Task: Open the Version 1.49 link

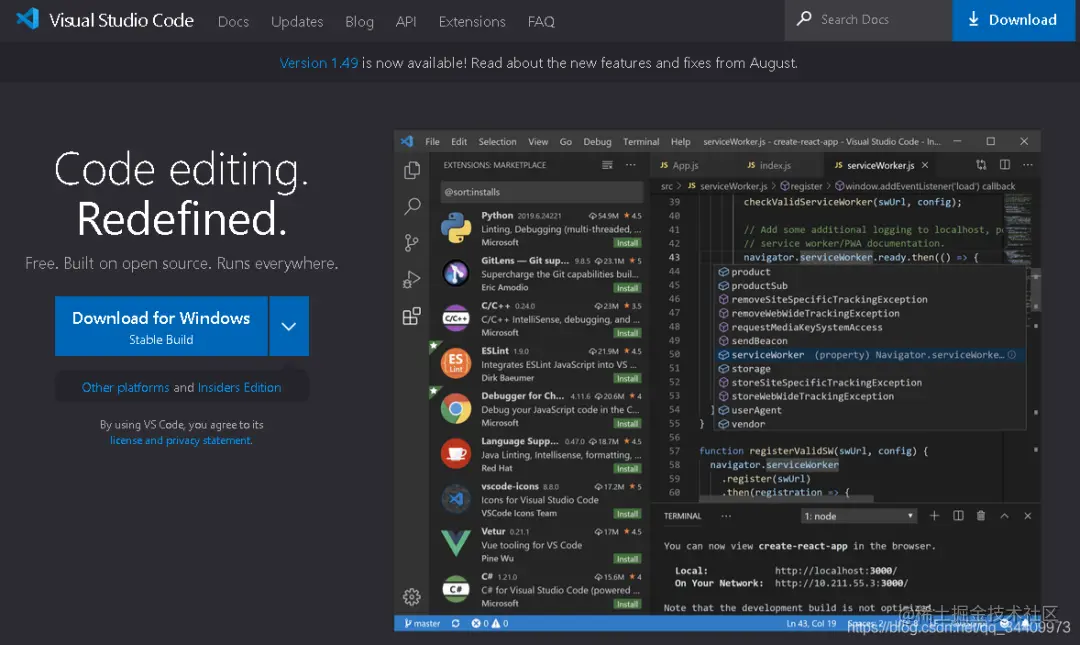Action: pyautogui.click(x=319, y=63)
